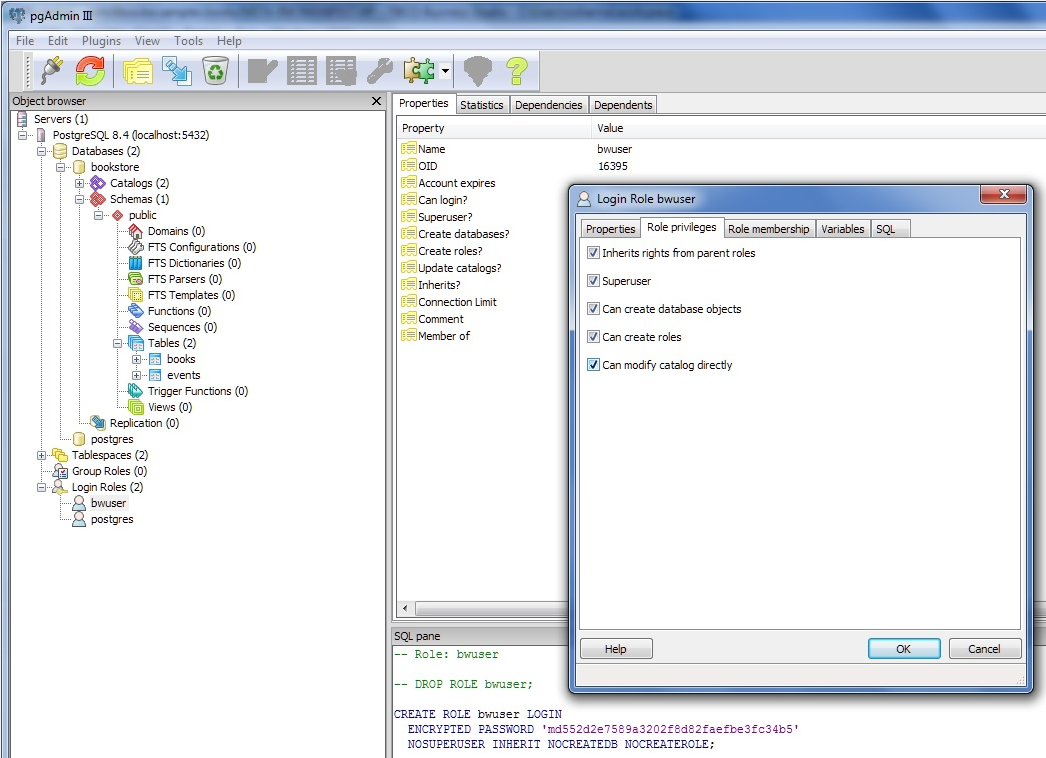Open the object Properties toolbar icon
Image resolution: width=1046 pixels, height=758 pixels.
click(138, 71)
